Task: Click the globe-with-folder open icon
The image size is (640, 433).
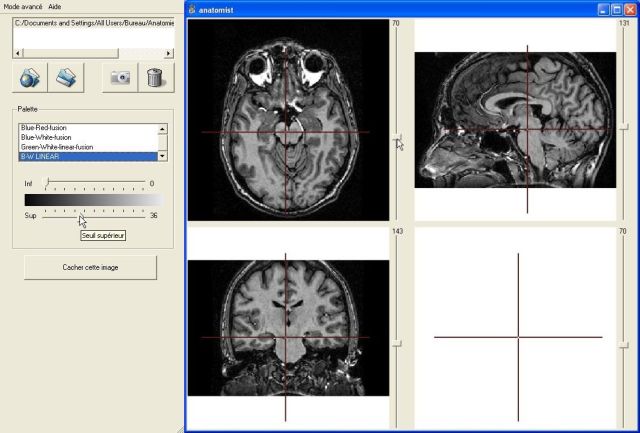Action: tap(30, 77)
